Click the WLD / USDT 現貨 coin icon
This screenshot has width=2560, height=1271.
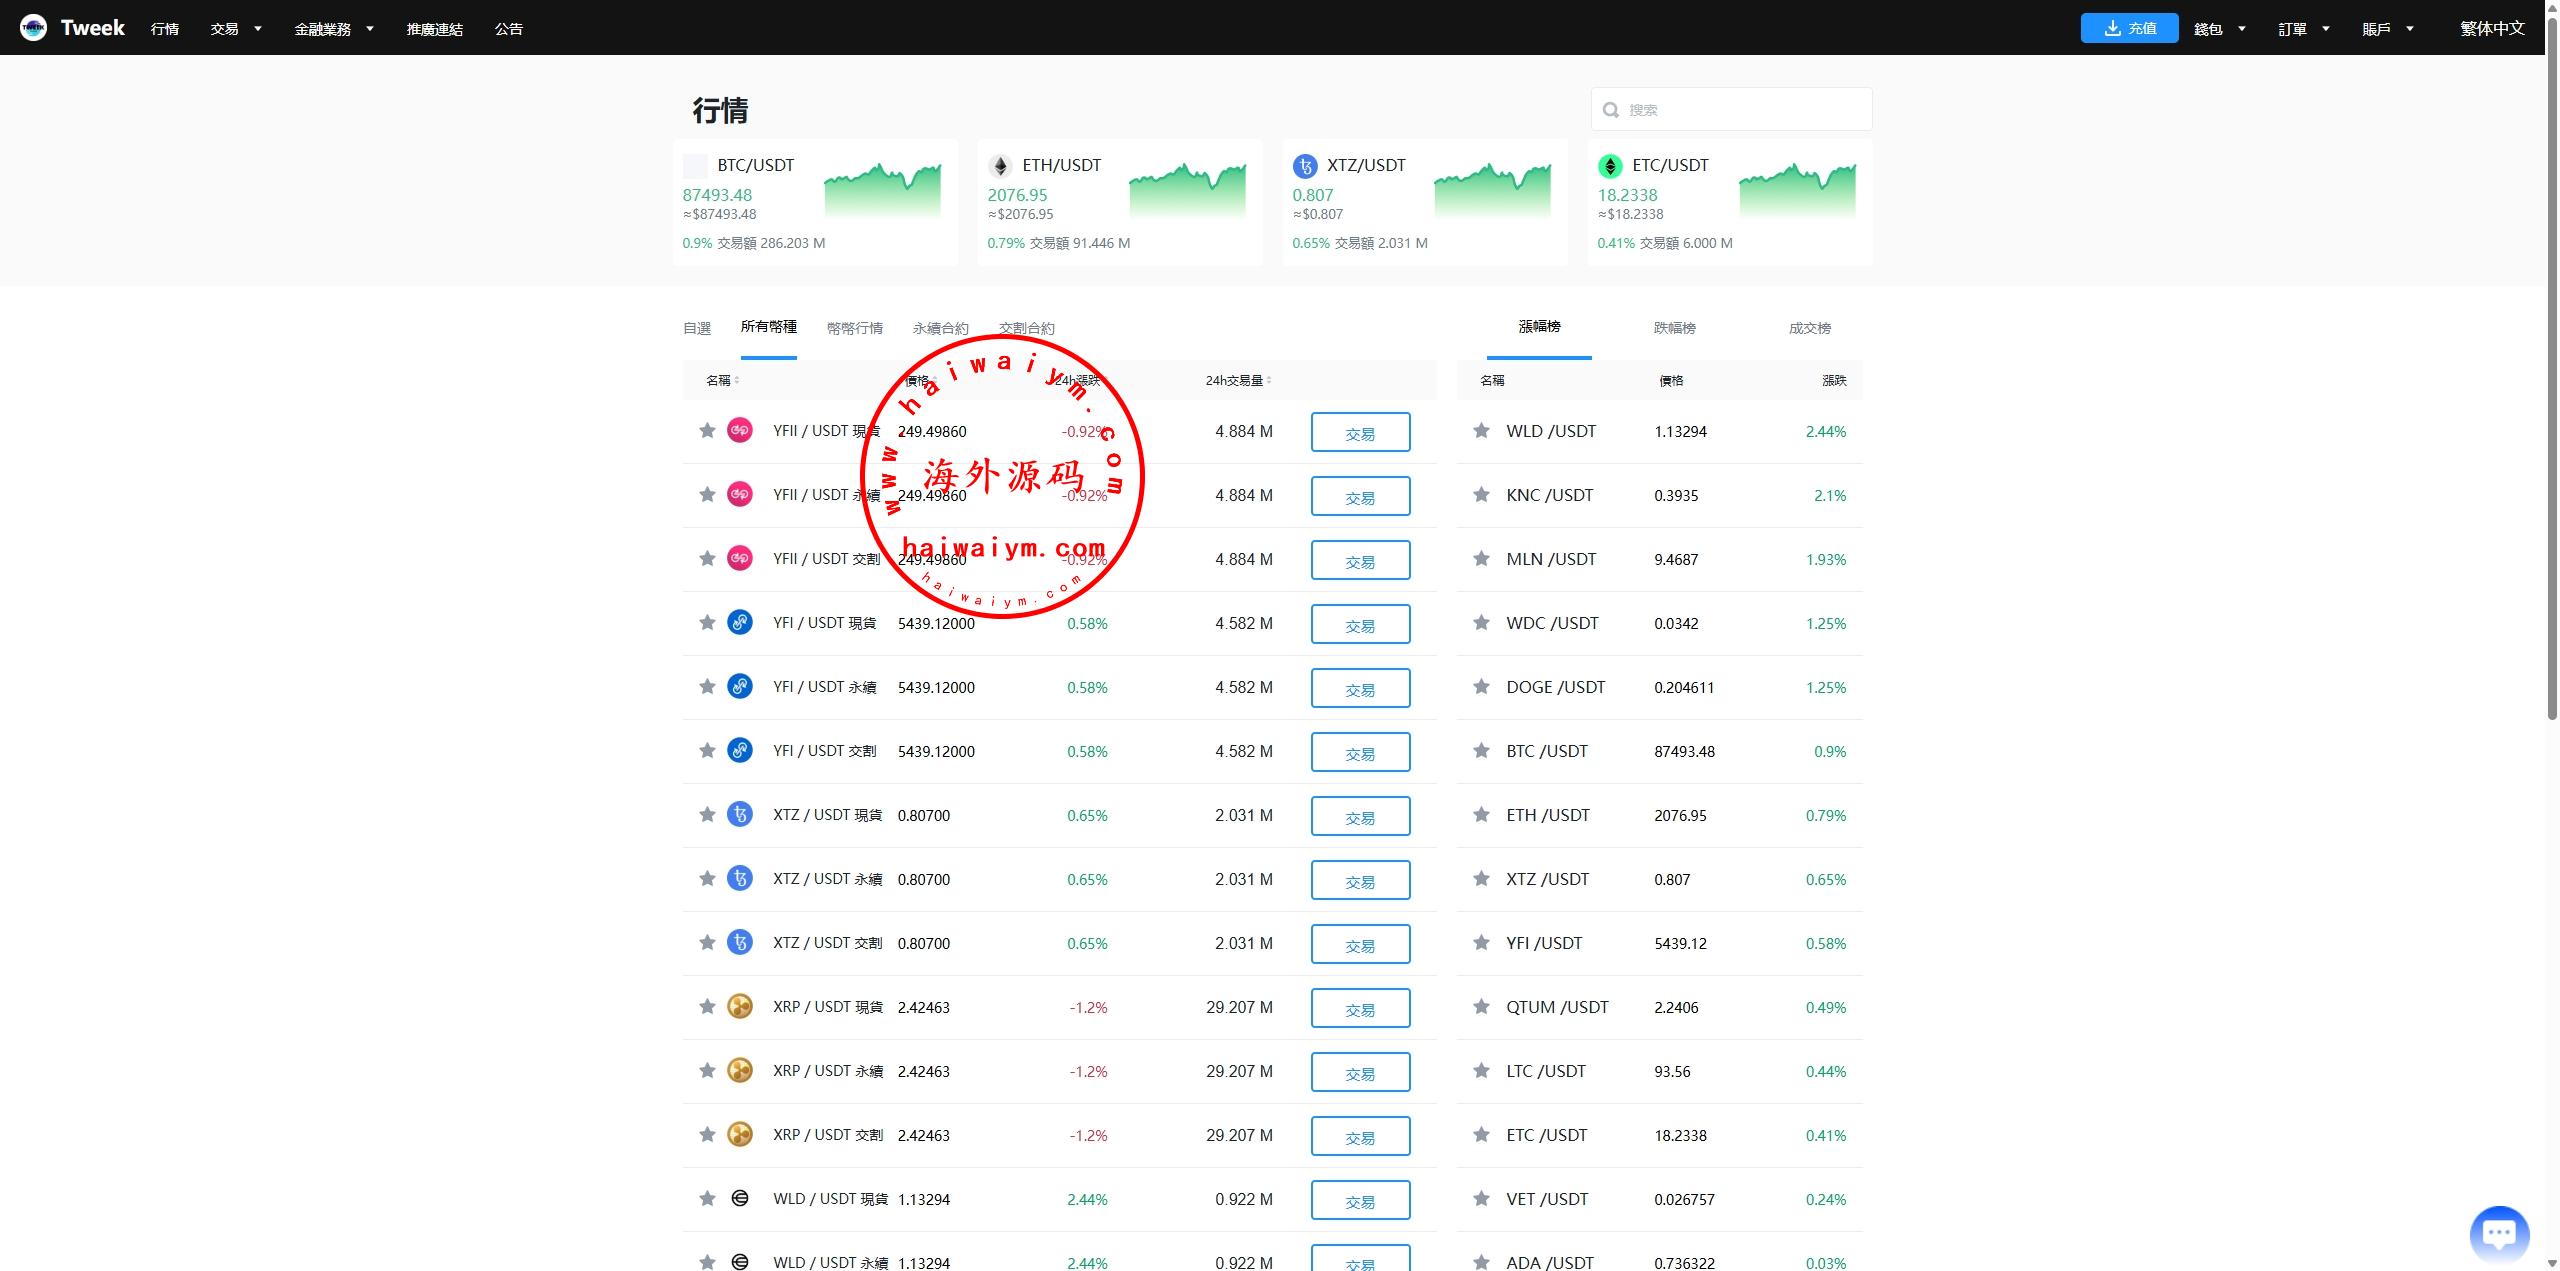point(740,1199)
